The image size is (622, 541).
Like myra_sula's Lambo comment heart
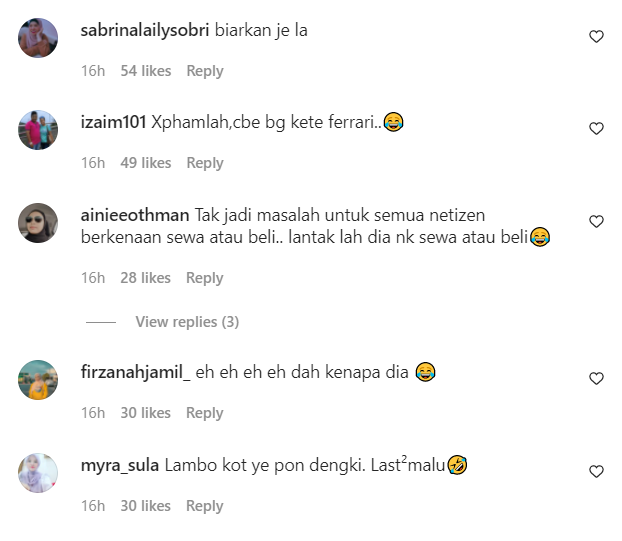click(596, 471)
